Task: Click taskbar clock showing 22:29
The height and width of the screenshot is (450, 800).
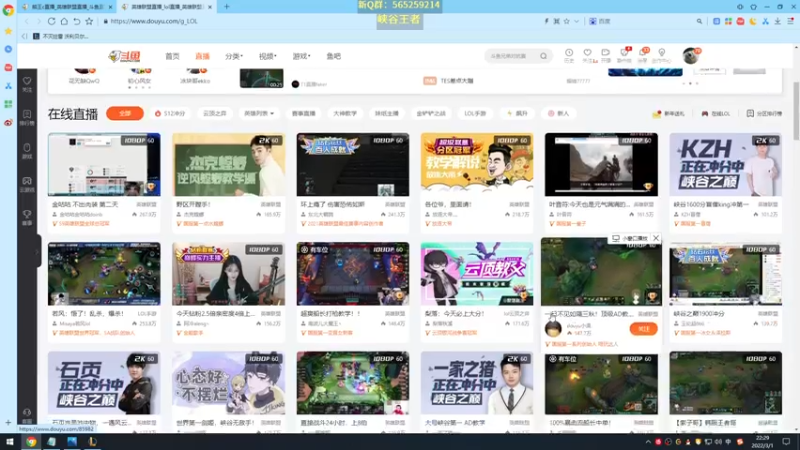Action: (x=762, y=441)
